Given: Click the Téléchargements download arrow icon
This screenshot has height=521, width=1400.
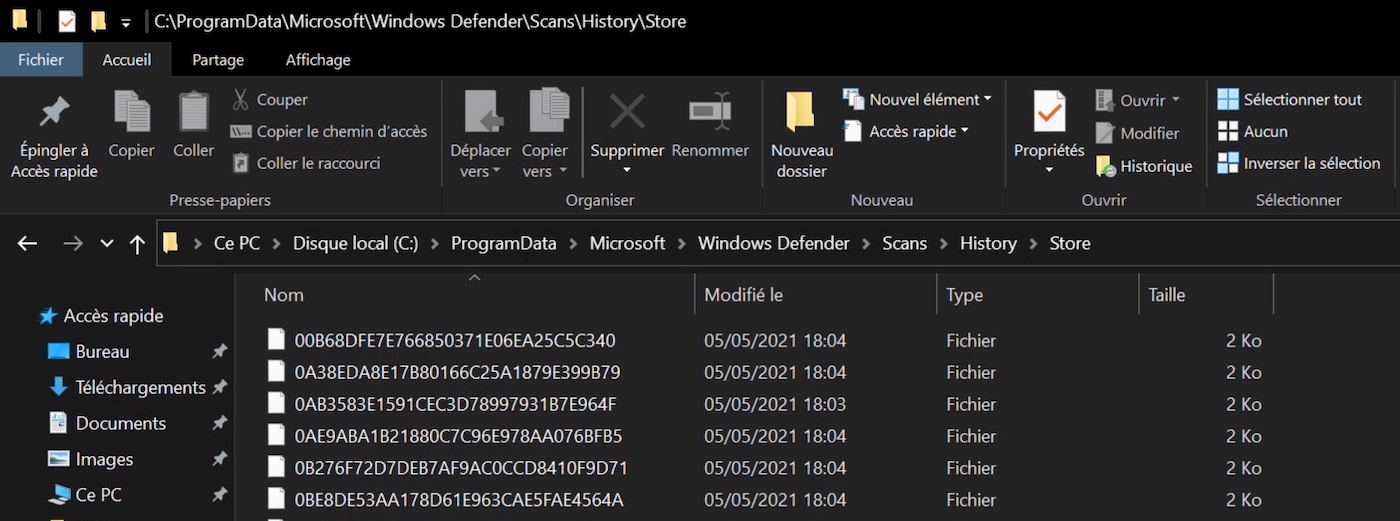Looking at the screenshot, I should click(x=59, y=387).
